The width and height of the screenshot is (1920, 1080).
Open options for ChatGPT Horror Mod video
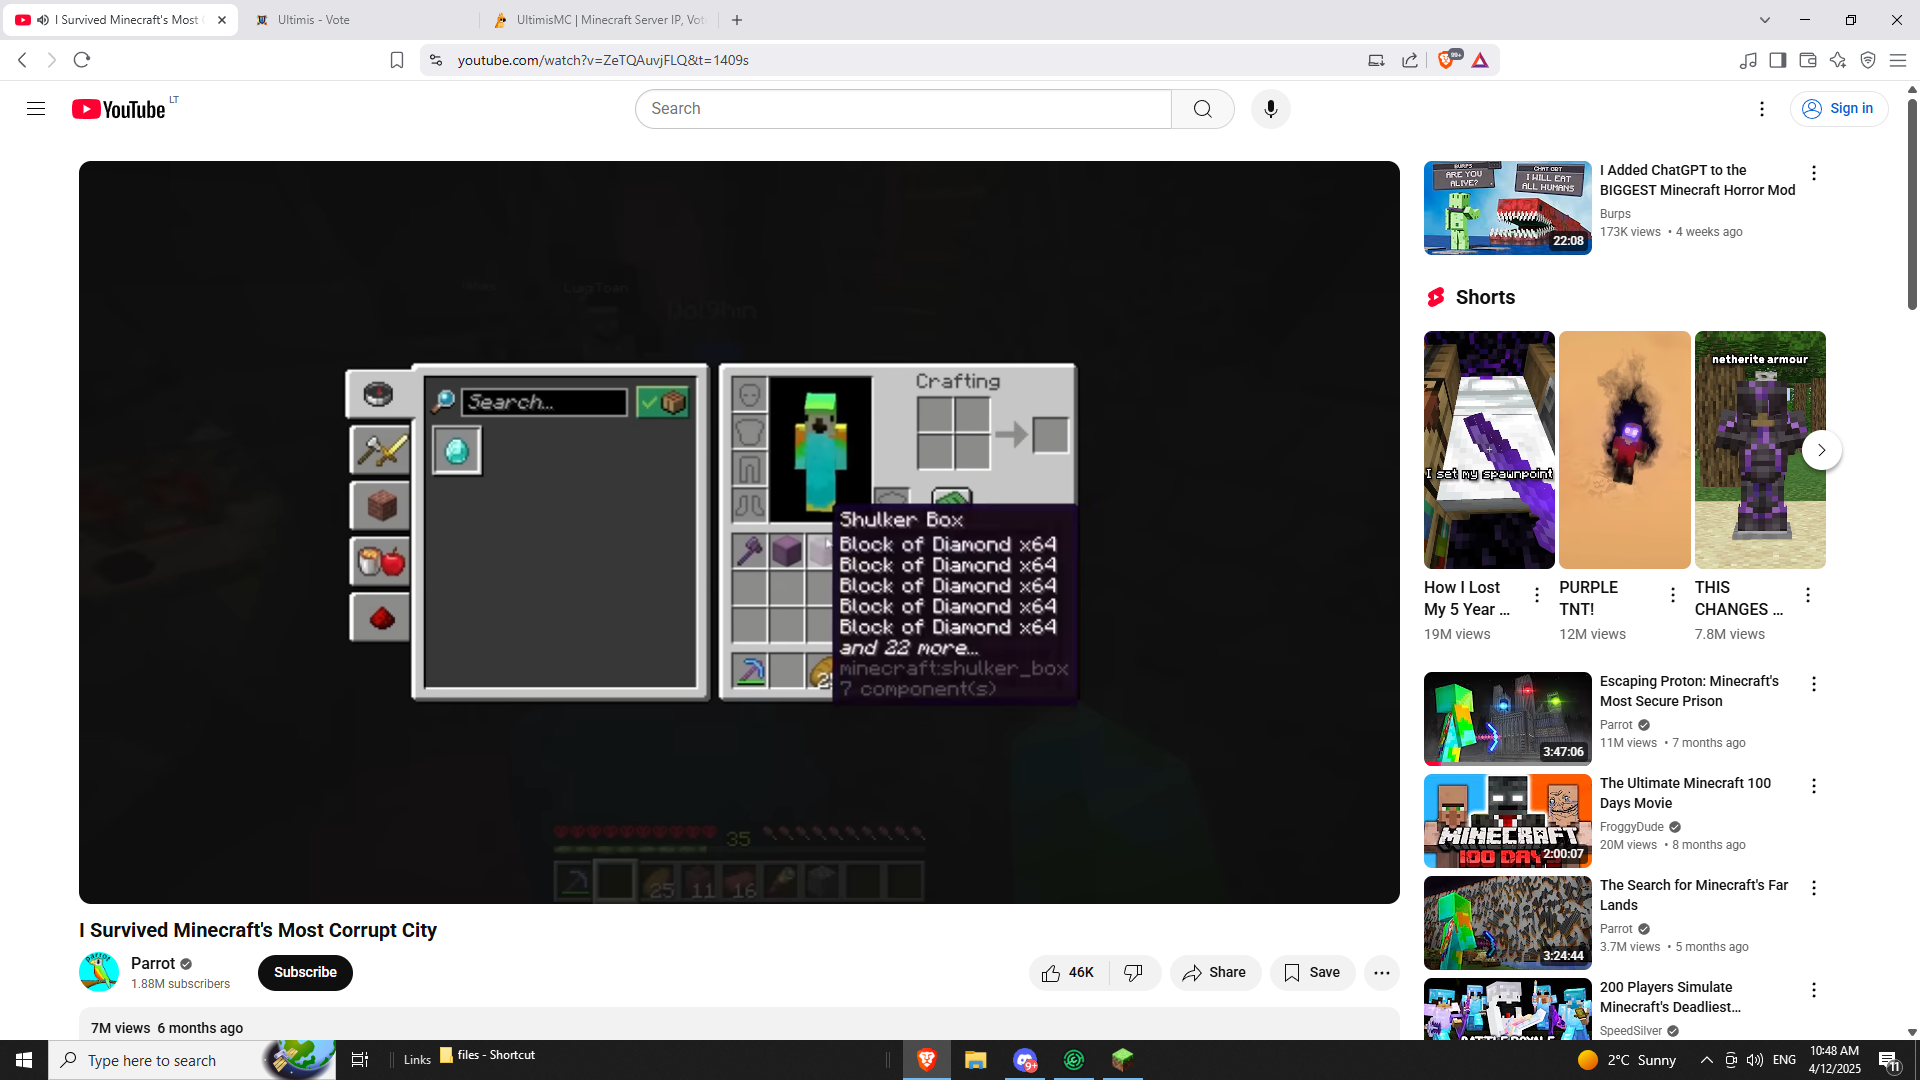[1813, 173]
